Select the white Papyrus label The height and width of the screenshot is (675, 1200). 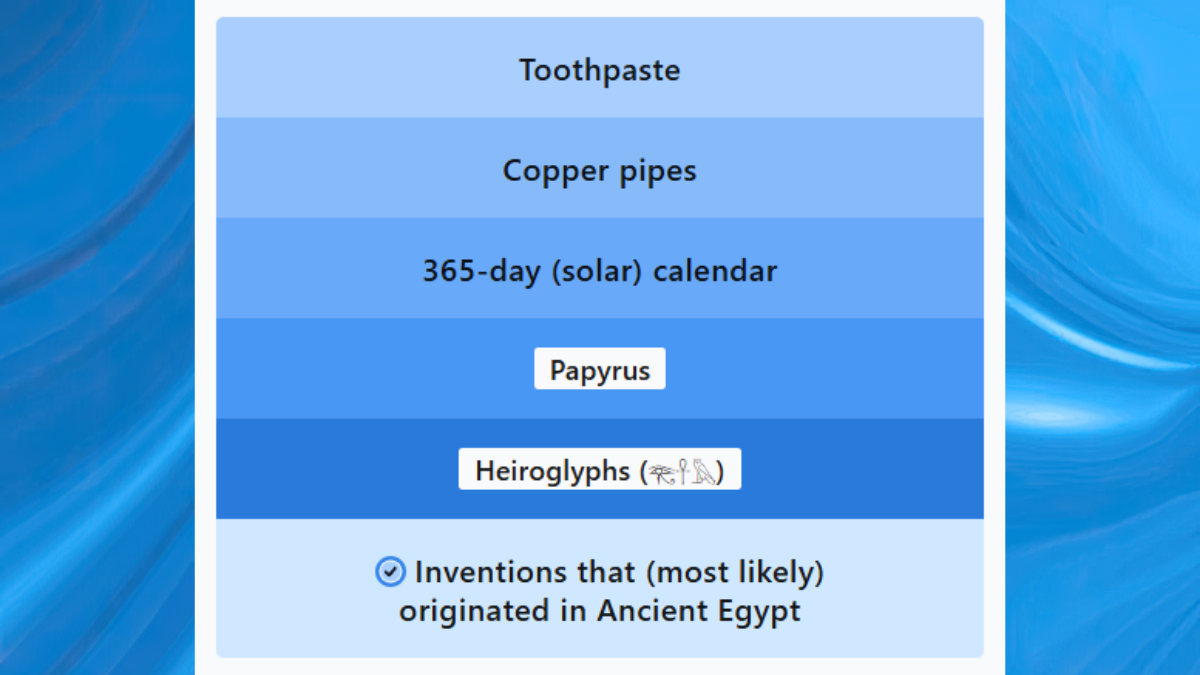tap(600, 369)
